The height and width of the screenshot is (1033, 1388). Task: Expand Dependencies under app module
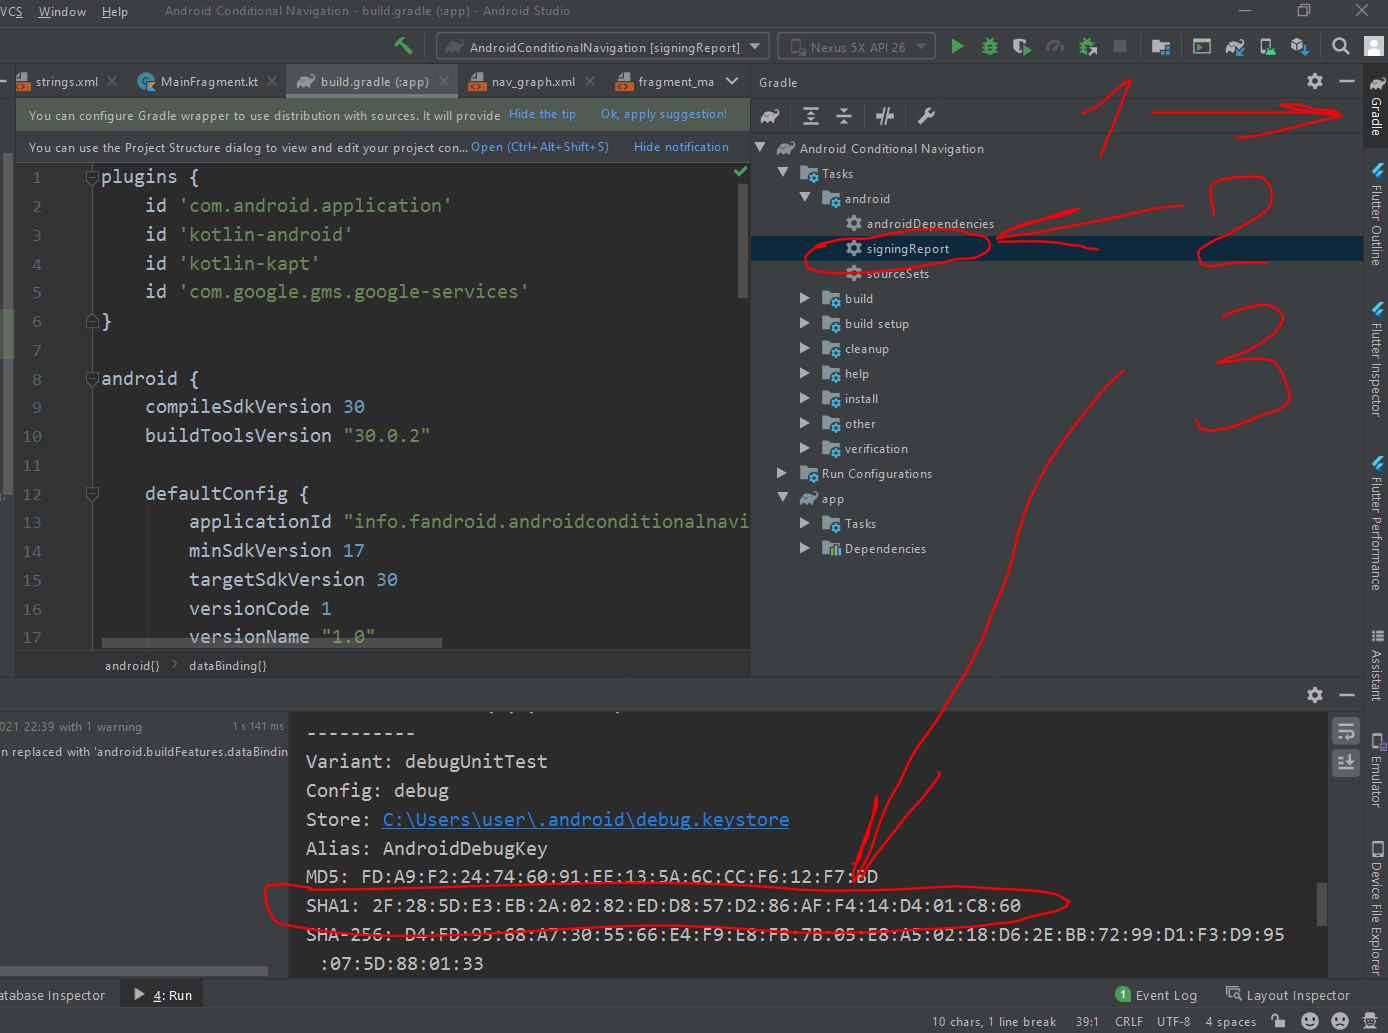[x=805, y=548]
